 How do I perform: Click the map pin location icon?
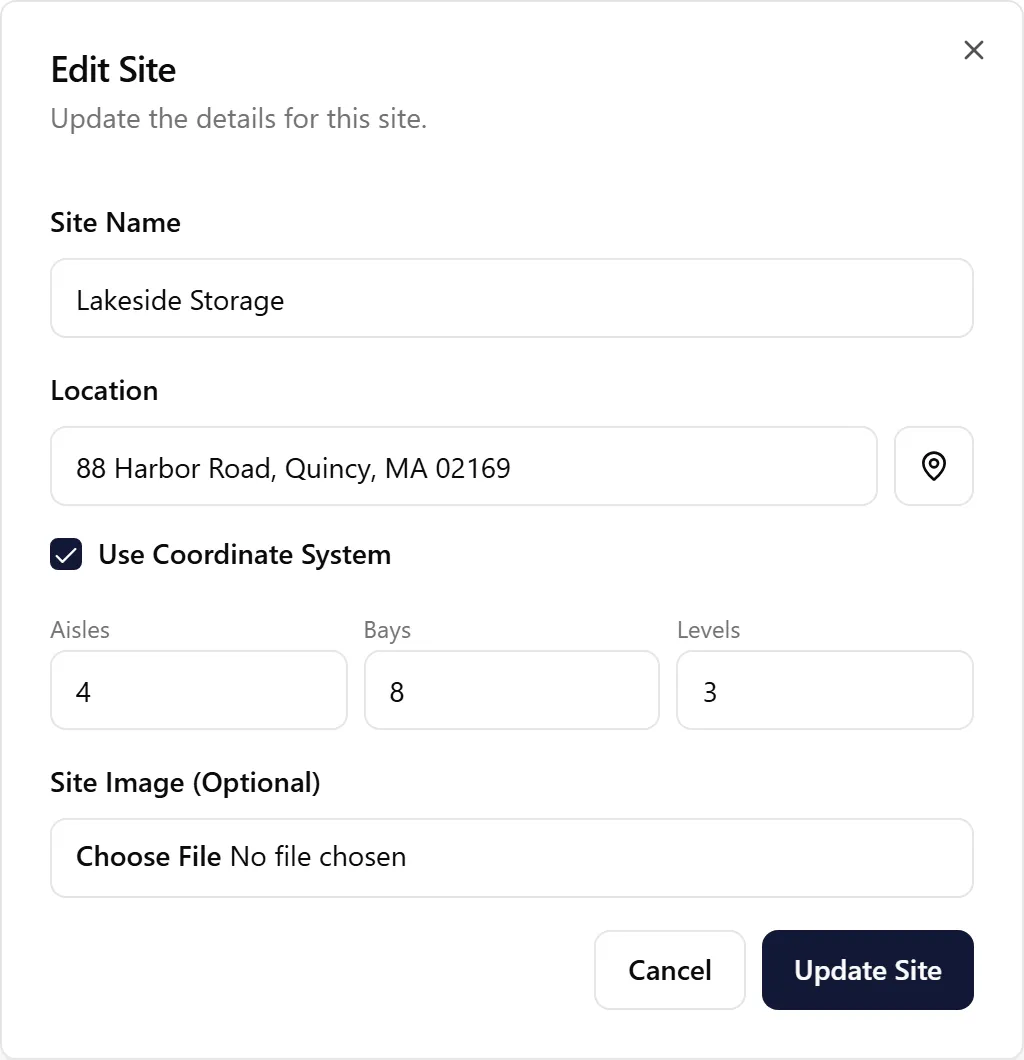click(933, 466)
